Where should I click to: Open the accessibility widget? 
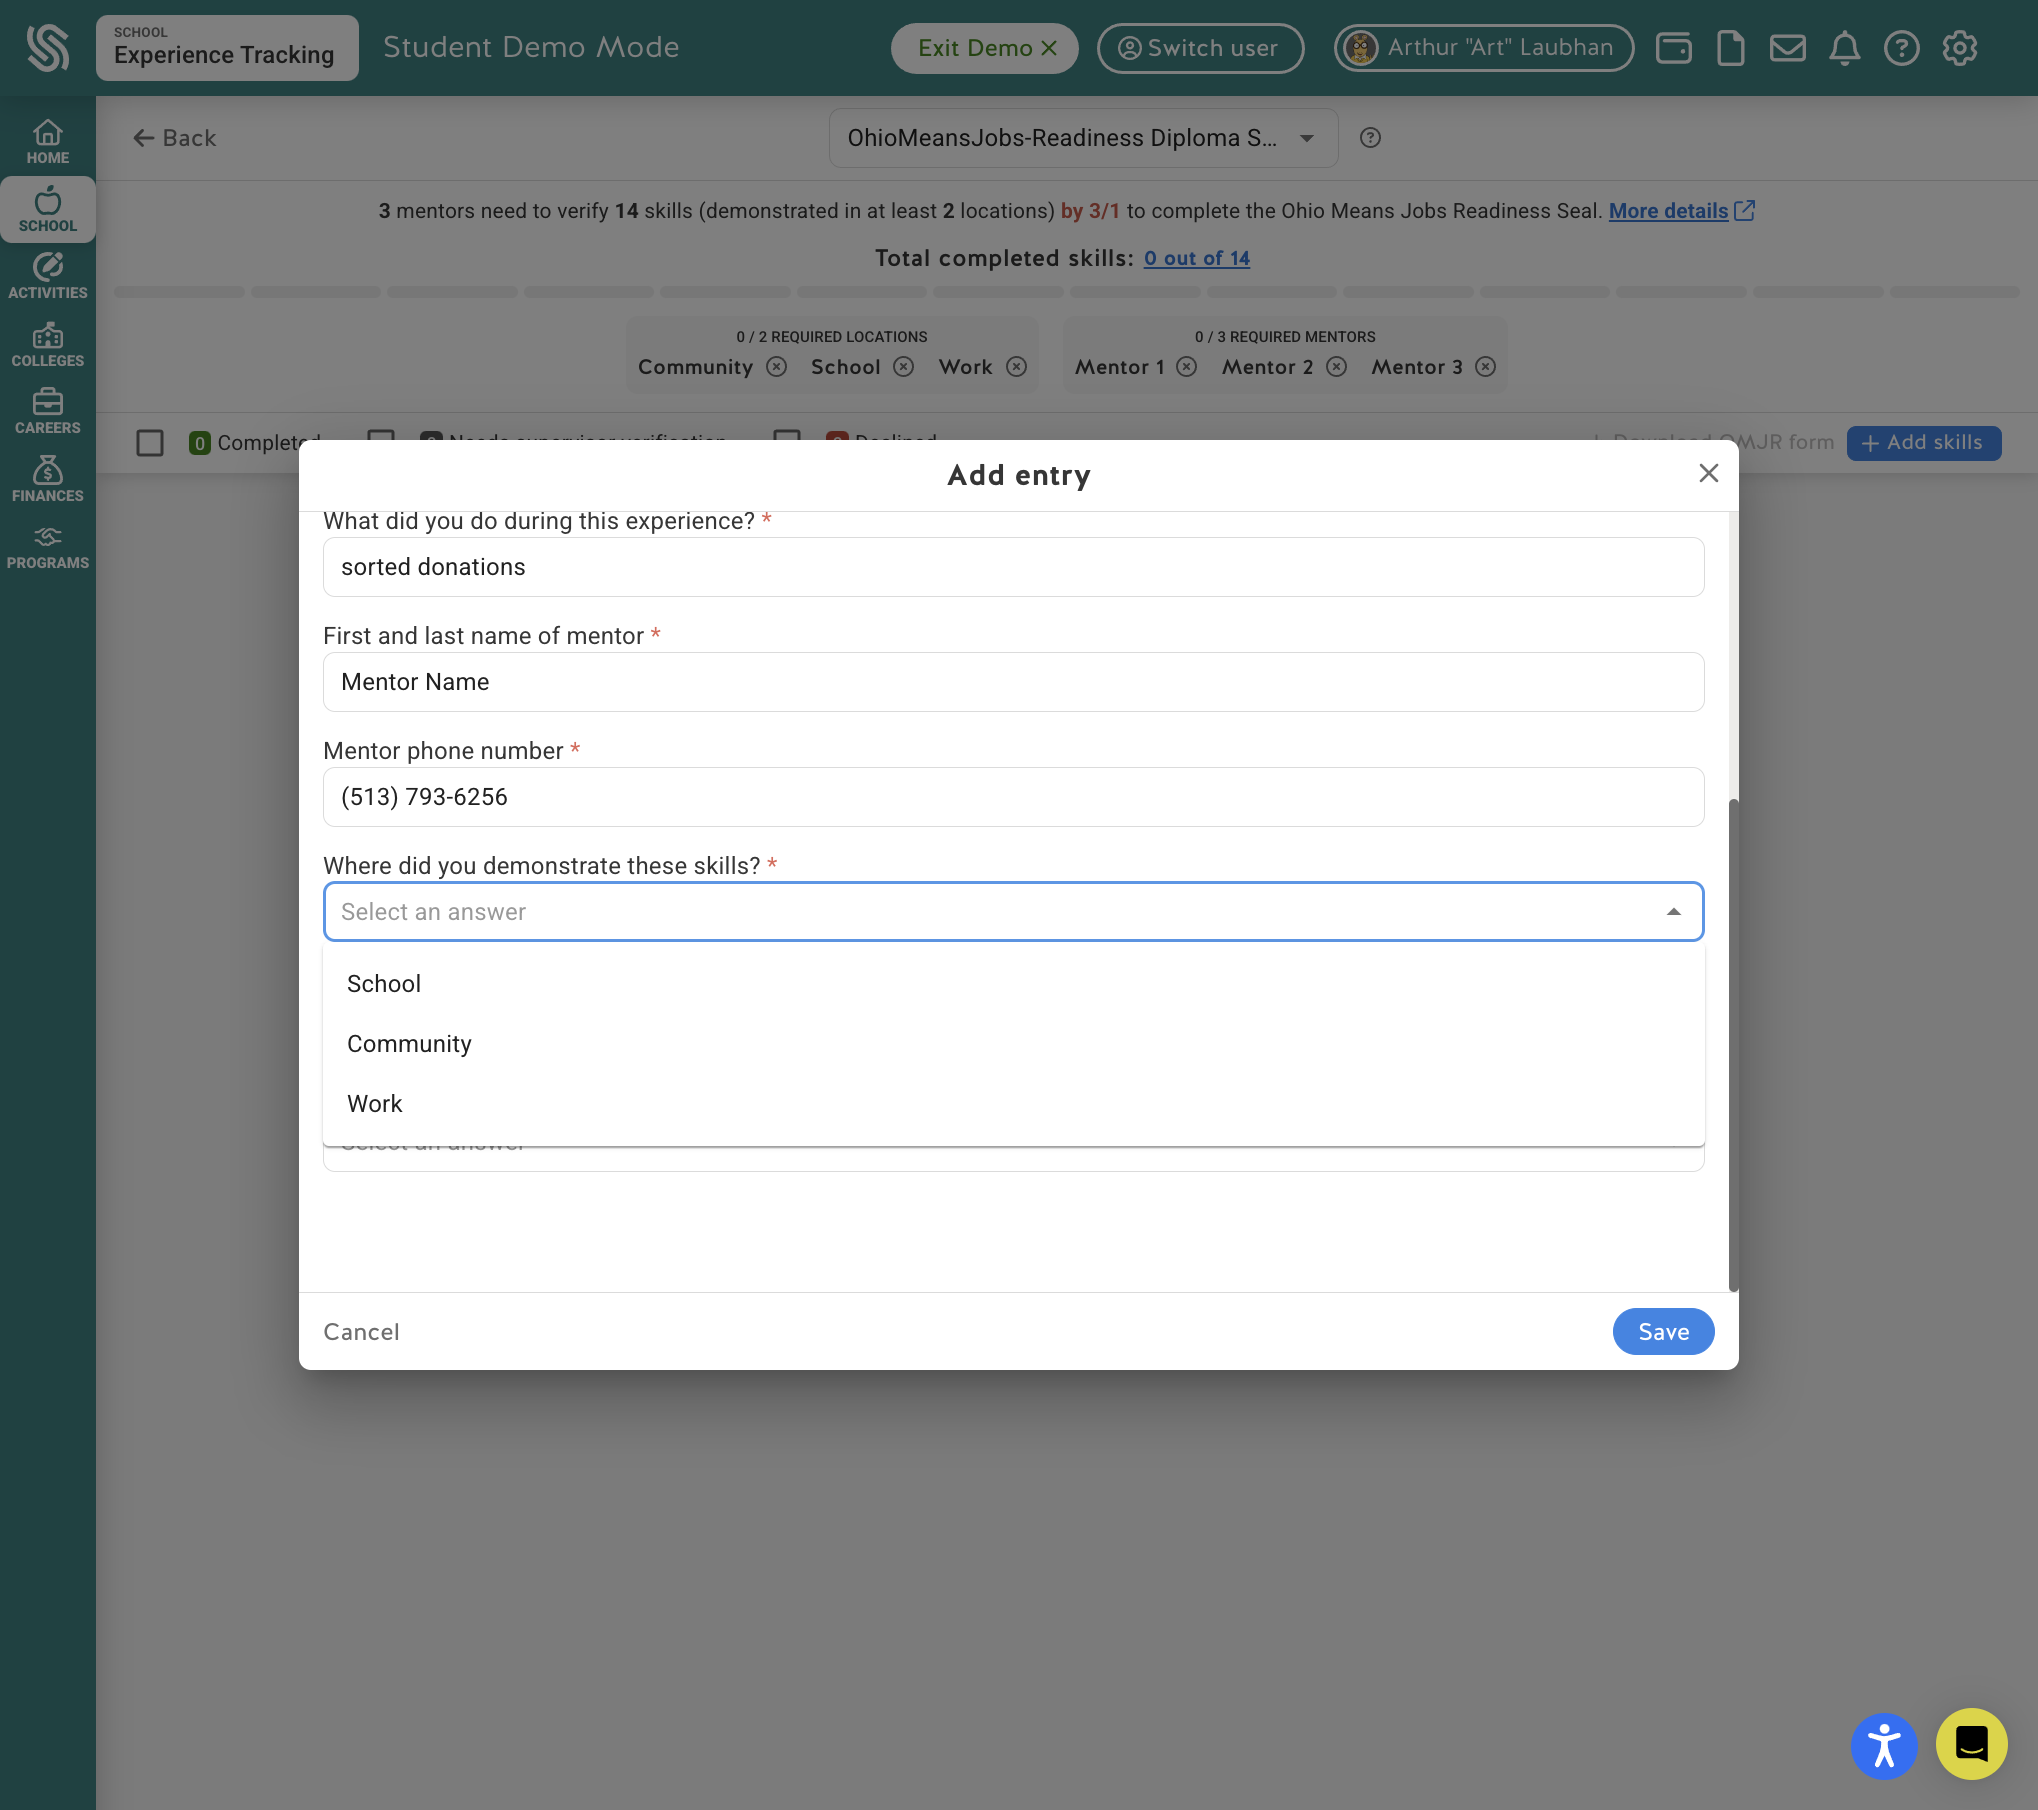1884,1746
